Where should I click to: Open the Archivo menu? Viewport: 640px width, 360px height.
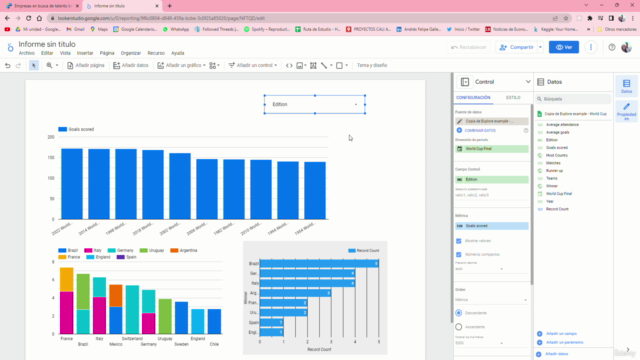click(x=27, y=53)
